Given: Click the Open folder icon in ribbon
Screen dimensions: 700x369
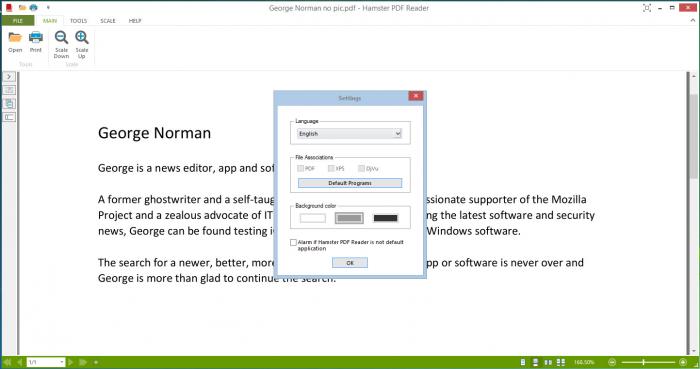Looking at the screenshot, I should (x=15, y=37).
